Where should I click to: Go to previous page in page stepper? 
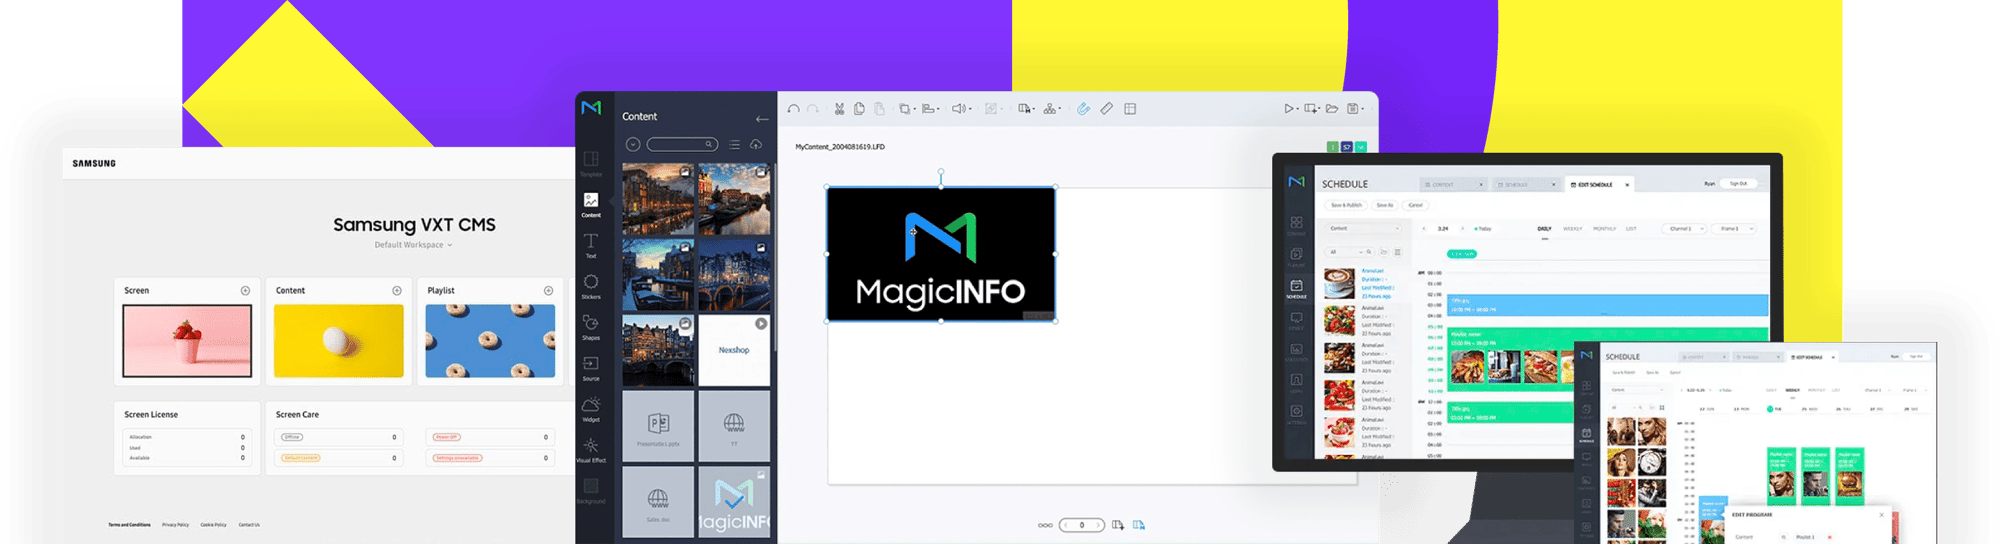1066,525
